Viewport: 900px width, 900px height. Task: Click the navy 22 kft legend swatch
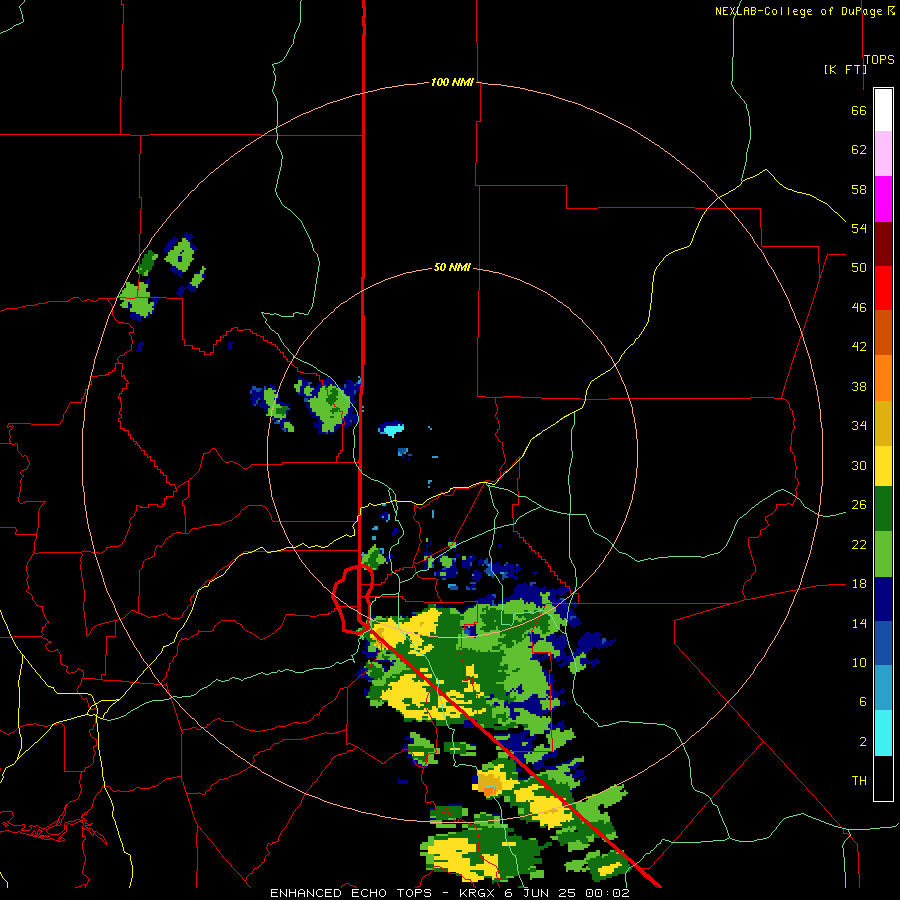coord(883,599)
